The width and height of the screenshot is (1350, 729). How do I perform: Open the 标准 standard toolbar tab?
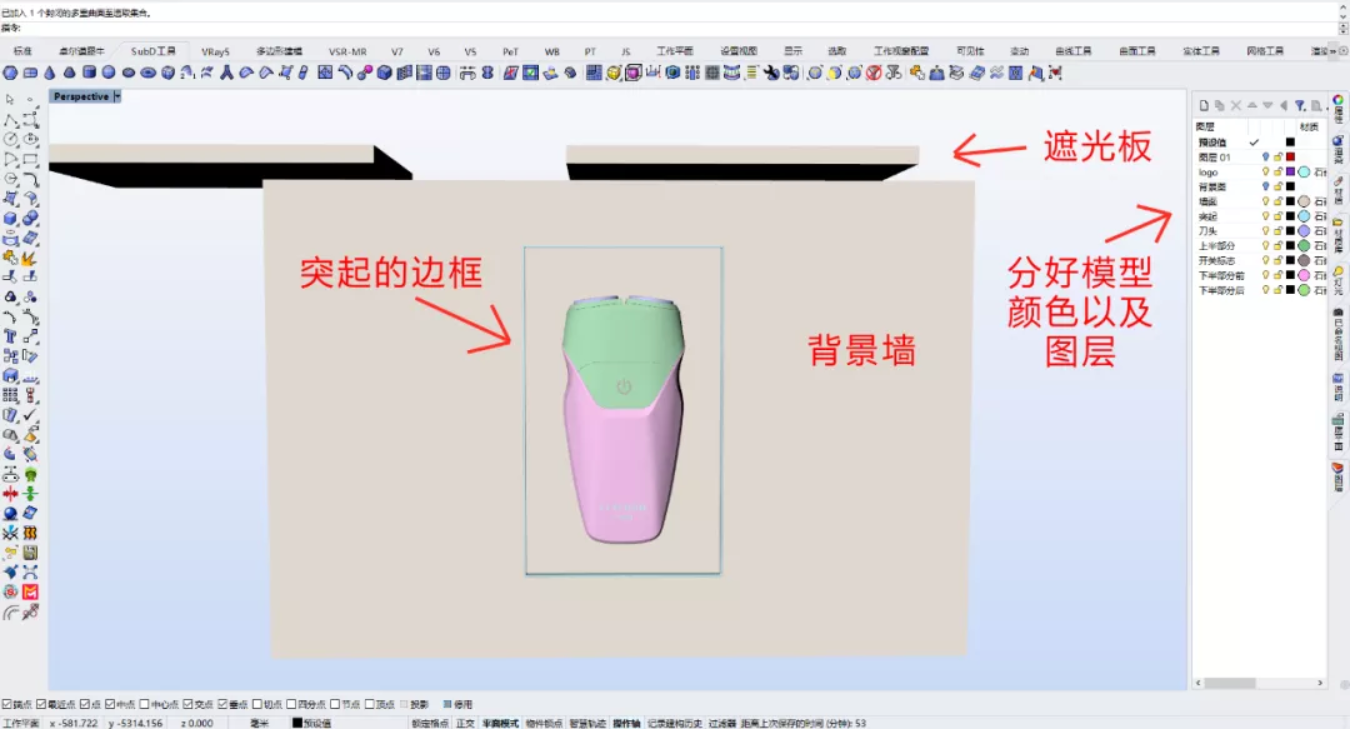22,51
